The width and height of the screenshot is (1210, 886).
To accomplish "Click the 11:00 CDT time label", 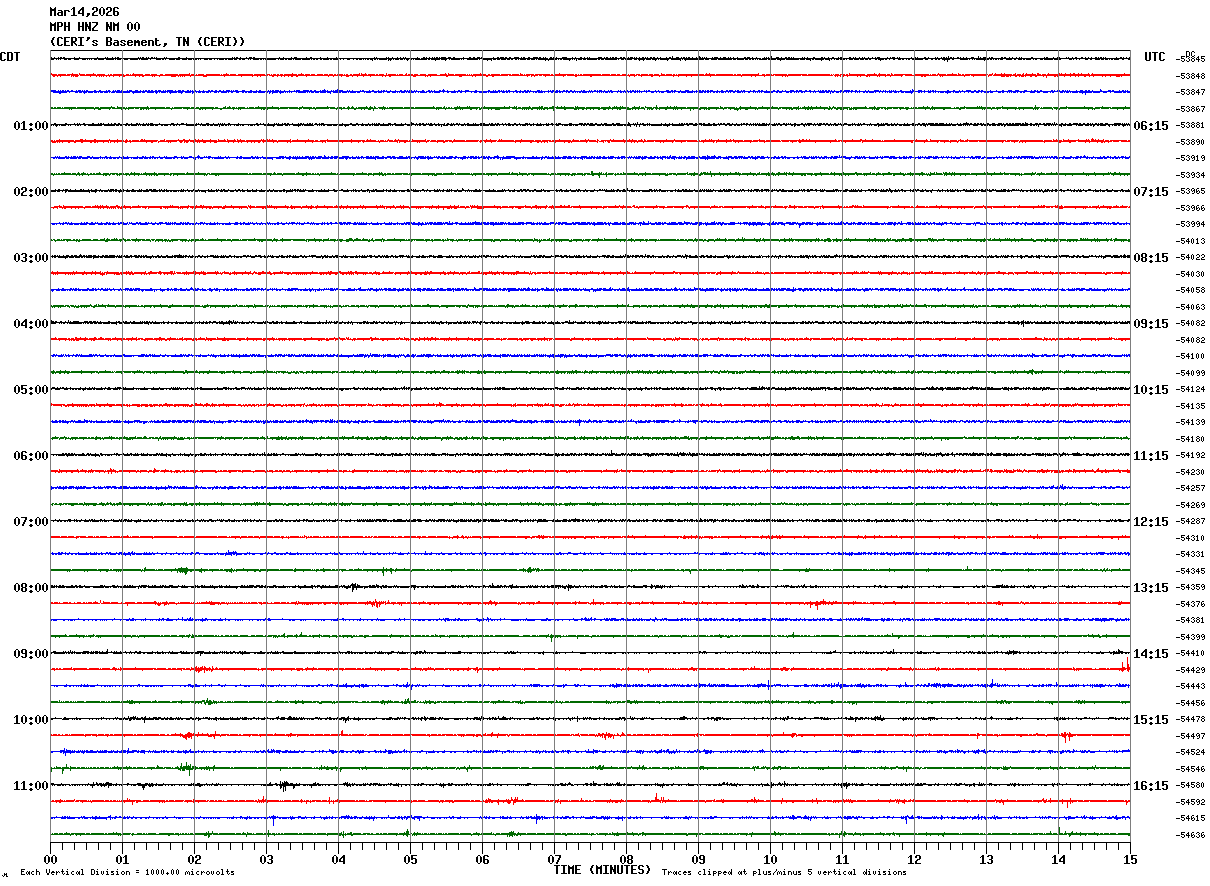I will pyautogui.click(x=31, y=786).
